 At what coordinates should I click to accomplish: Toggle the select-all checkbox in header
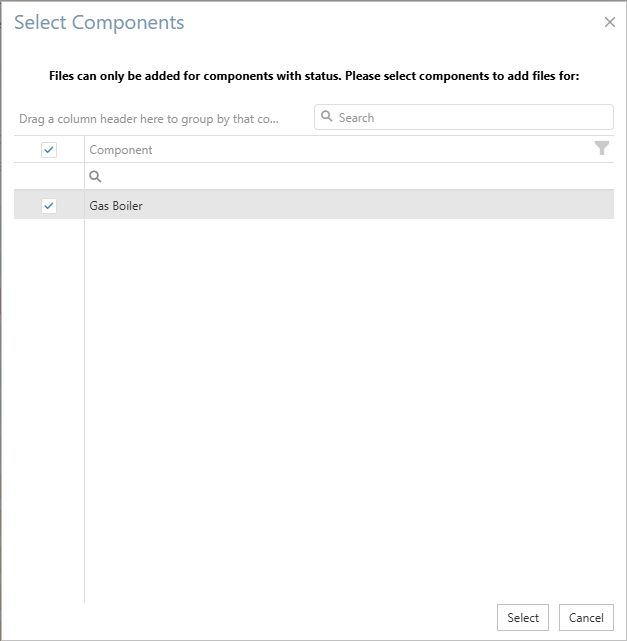tap(49, 150)
